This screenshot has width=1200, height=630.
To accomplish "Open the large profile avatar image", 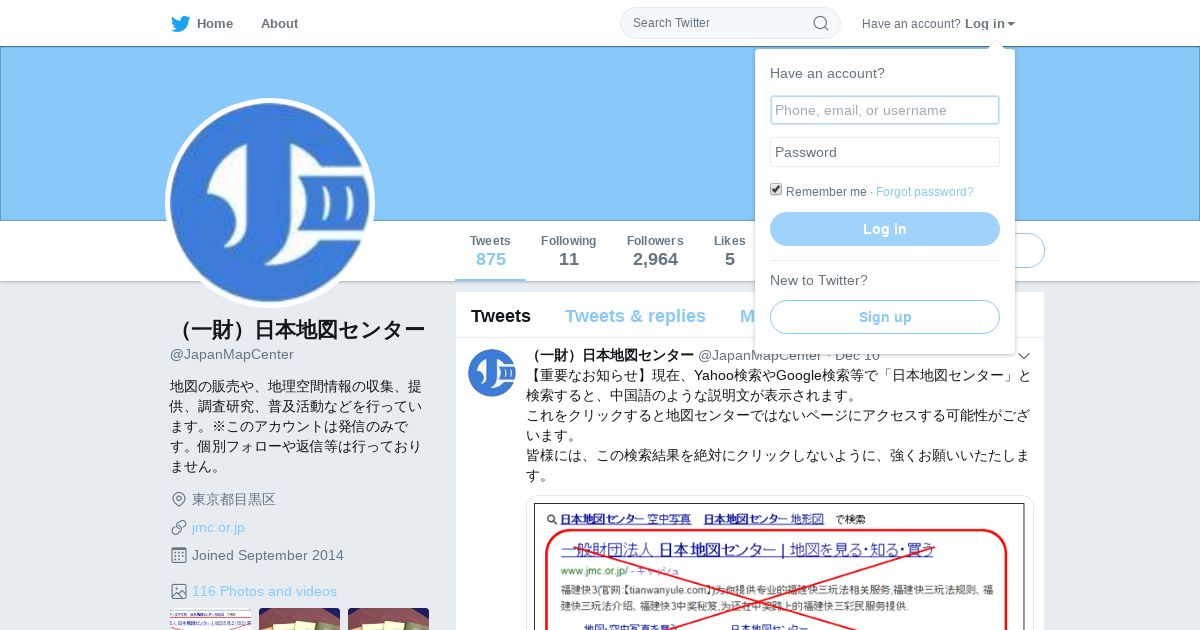I will tap(270, 203).
